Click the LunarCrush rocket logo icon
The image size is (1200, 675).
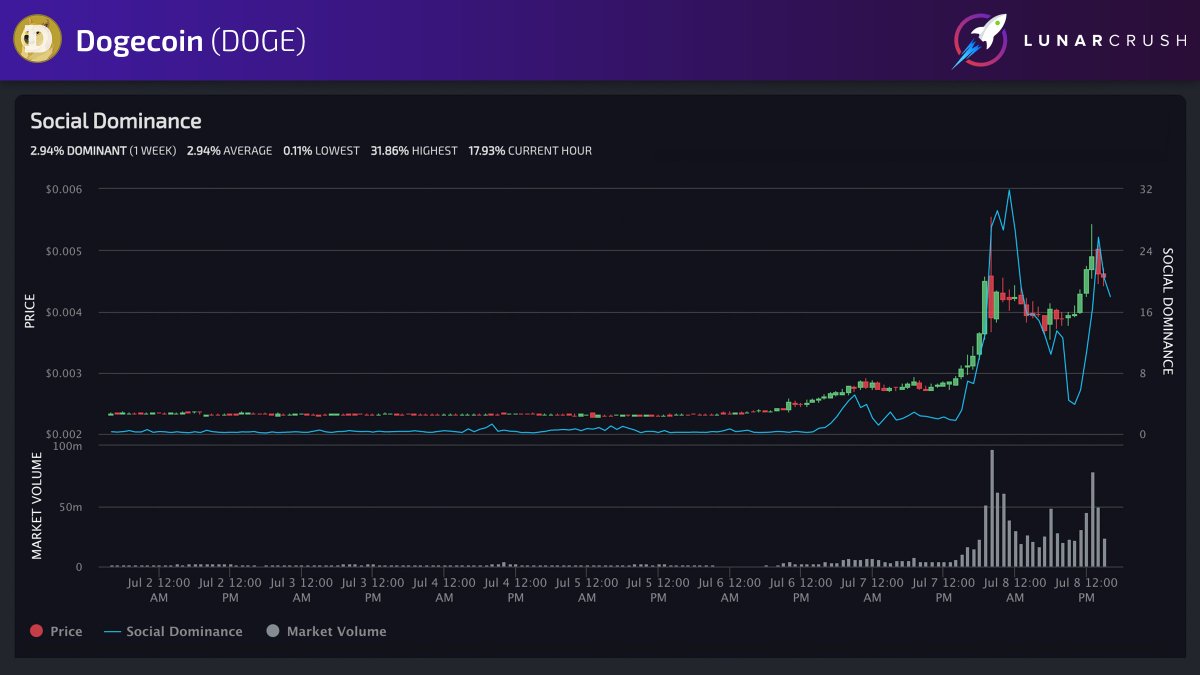979,41
